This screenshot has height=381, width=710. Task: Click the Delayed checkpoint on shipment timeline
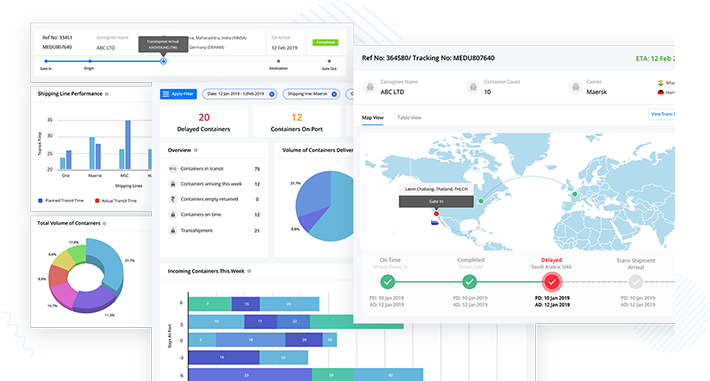coord(552,282)
